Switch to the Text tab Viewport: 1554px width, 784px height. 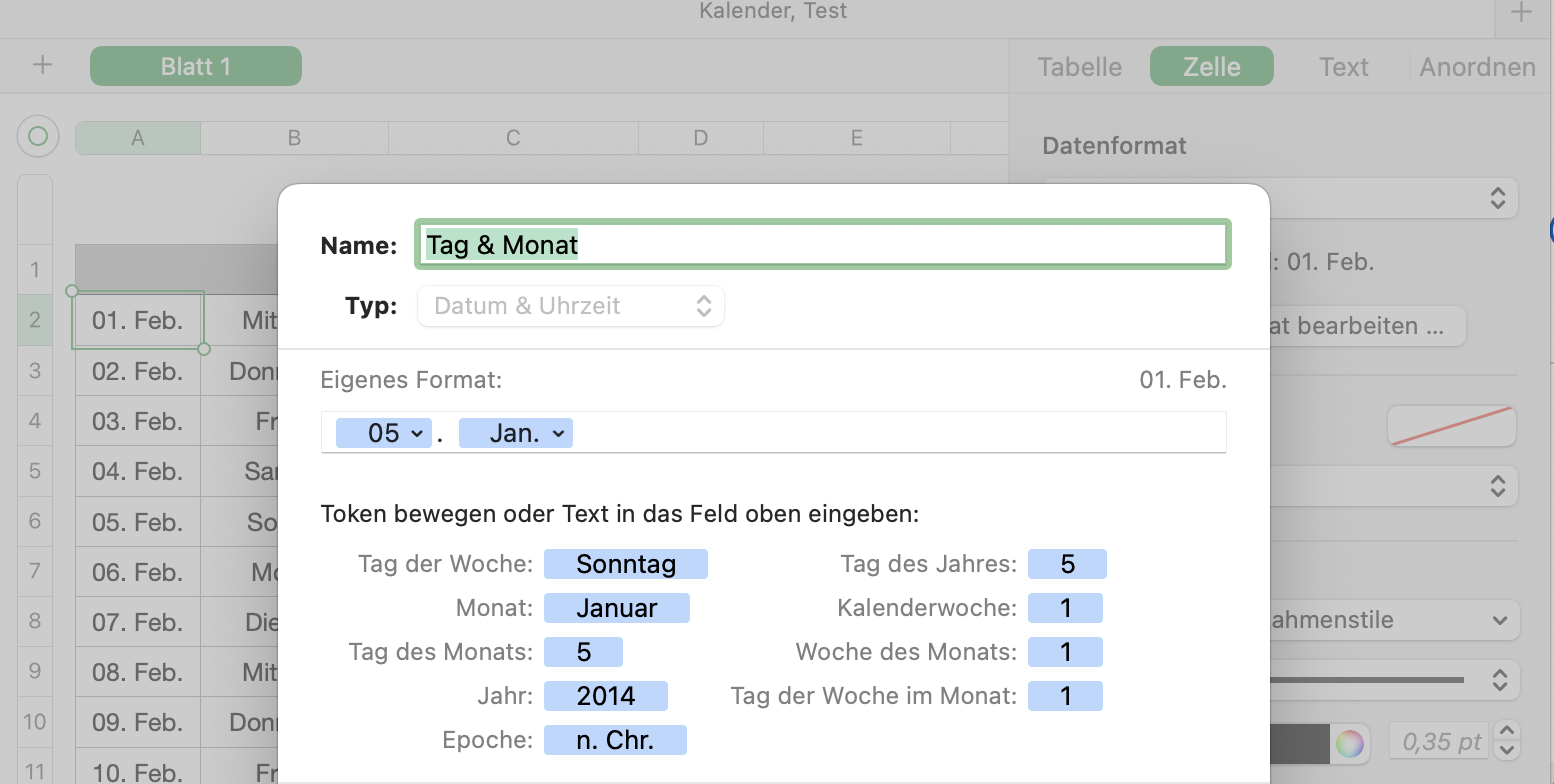[x=1343, y=67]
